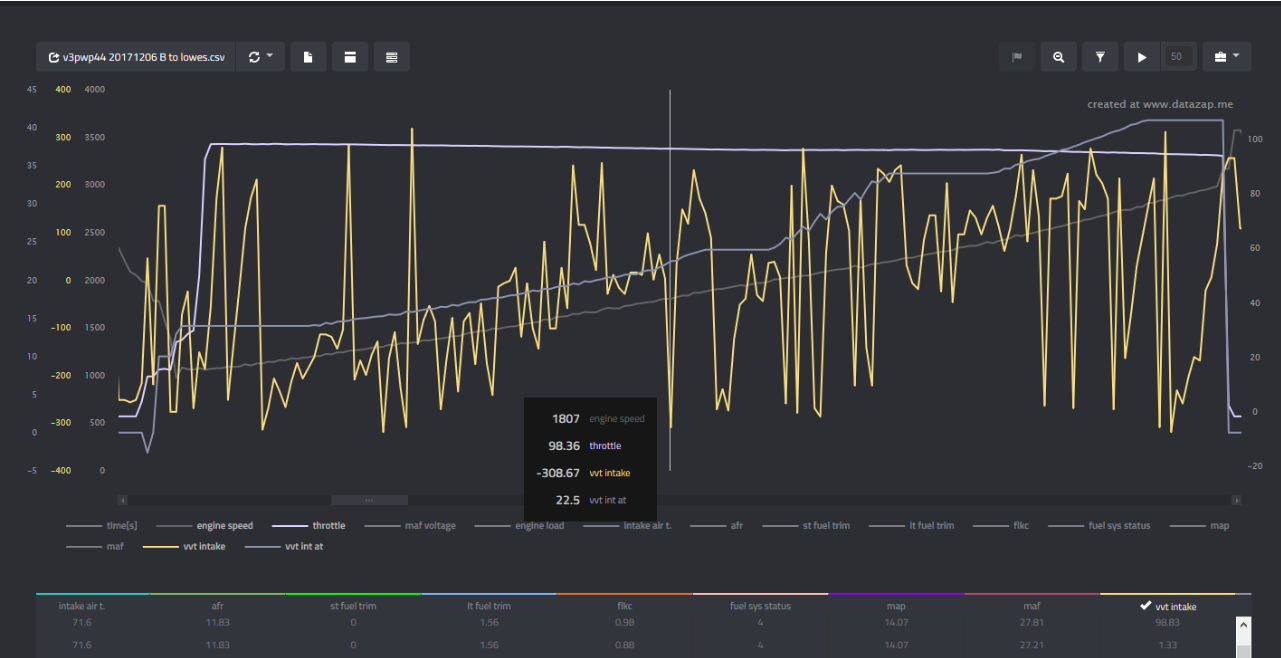Click the flag marker icon
1281x658 pixels.
[1017, 57]
